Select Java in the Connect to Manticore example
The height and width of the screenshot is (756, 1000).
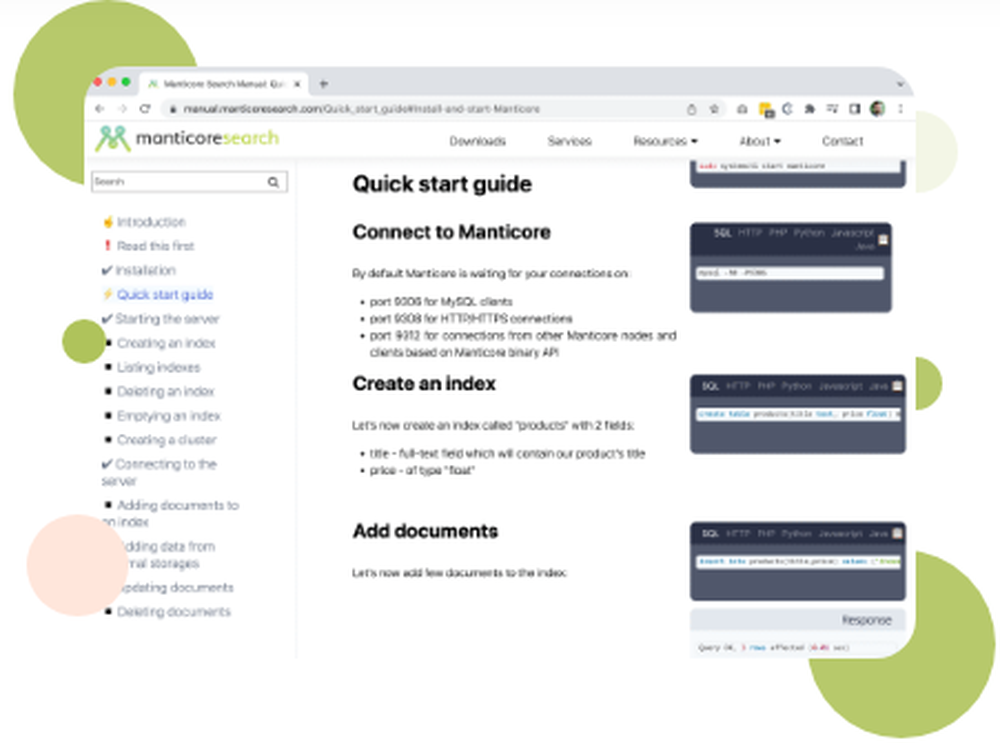tap(865, 246)
